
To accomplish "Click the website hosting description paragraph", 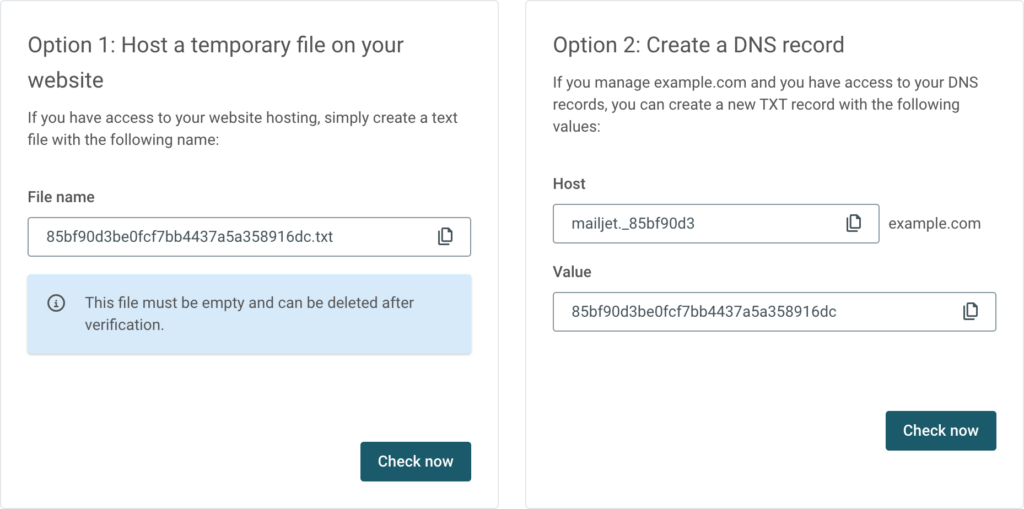I will click(242, 129).
